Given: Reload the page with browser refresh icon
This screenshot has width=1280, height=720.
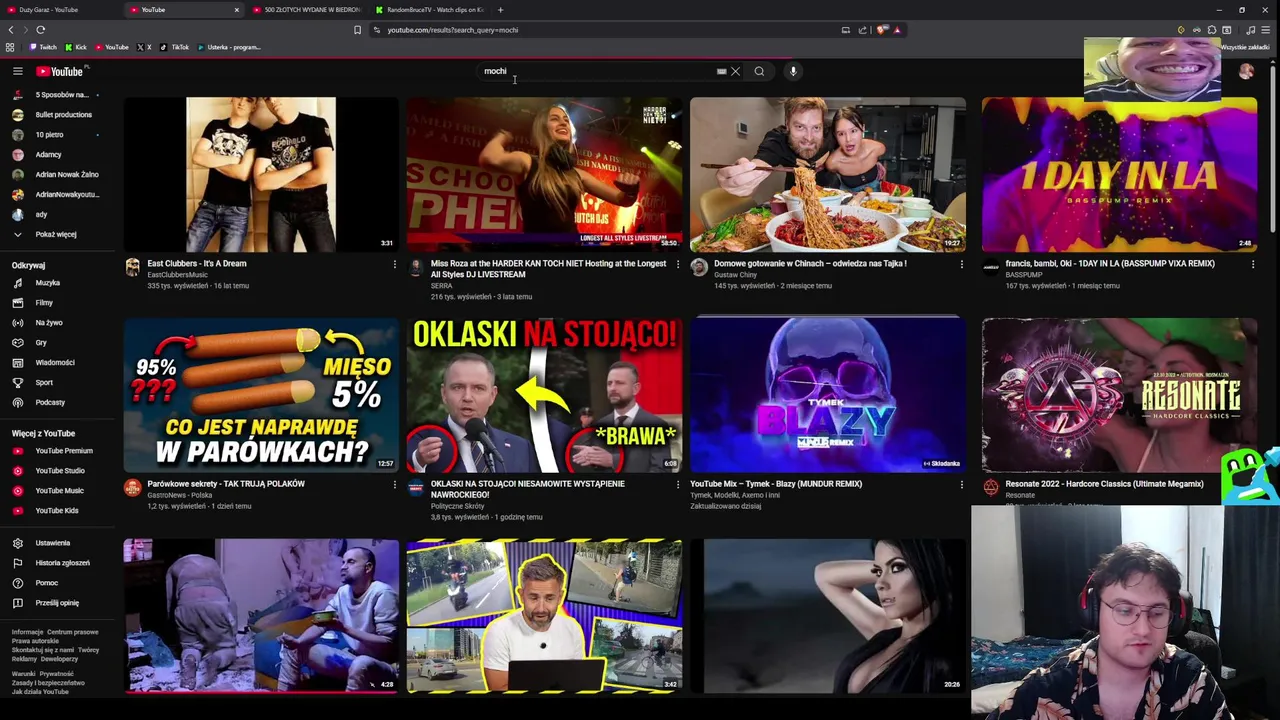Looking at the screenshot, I should pyautogui.click(x=40, y=30).
